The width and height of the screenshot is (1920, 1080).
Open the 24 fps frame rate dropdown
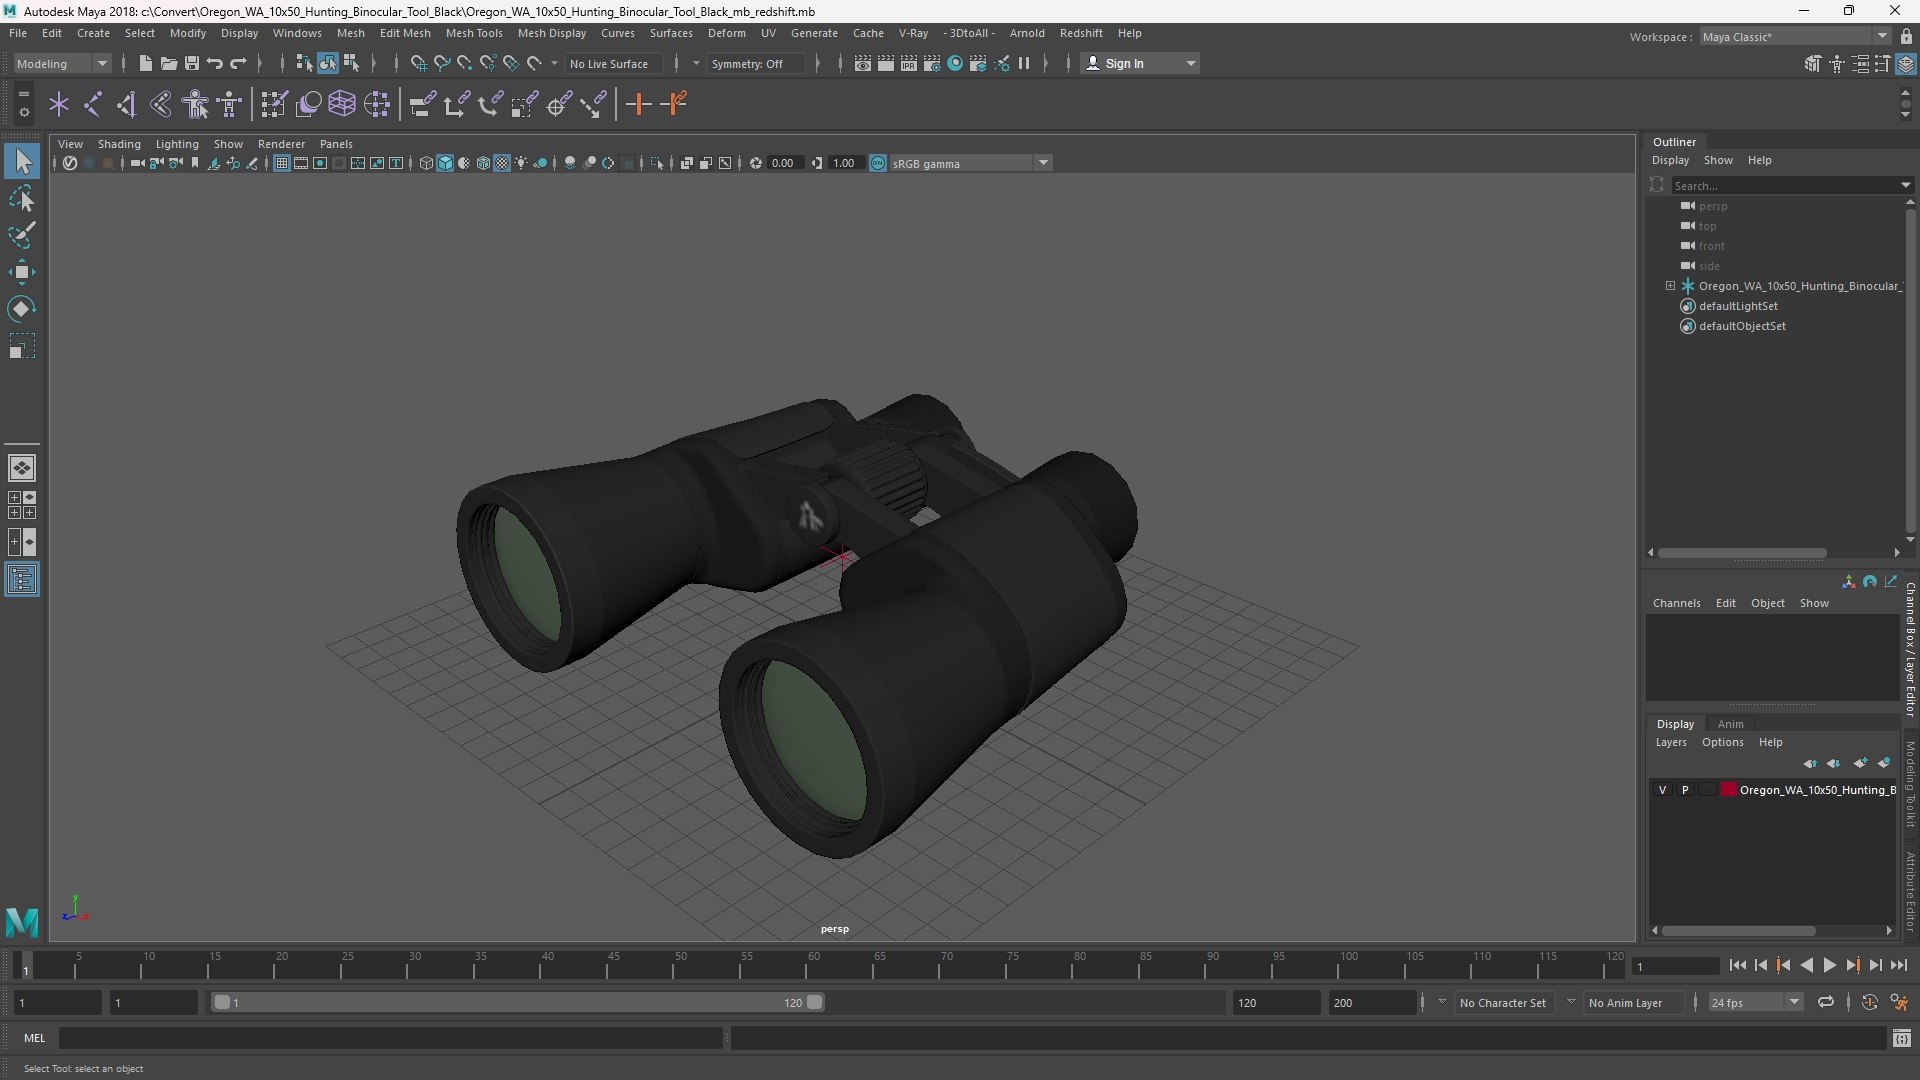point(1755,1002)
